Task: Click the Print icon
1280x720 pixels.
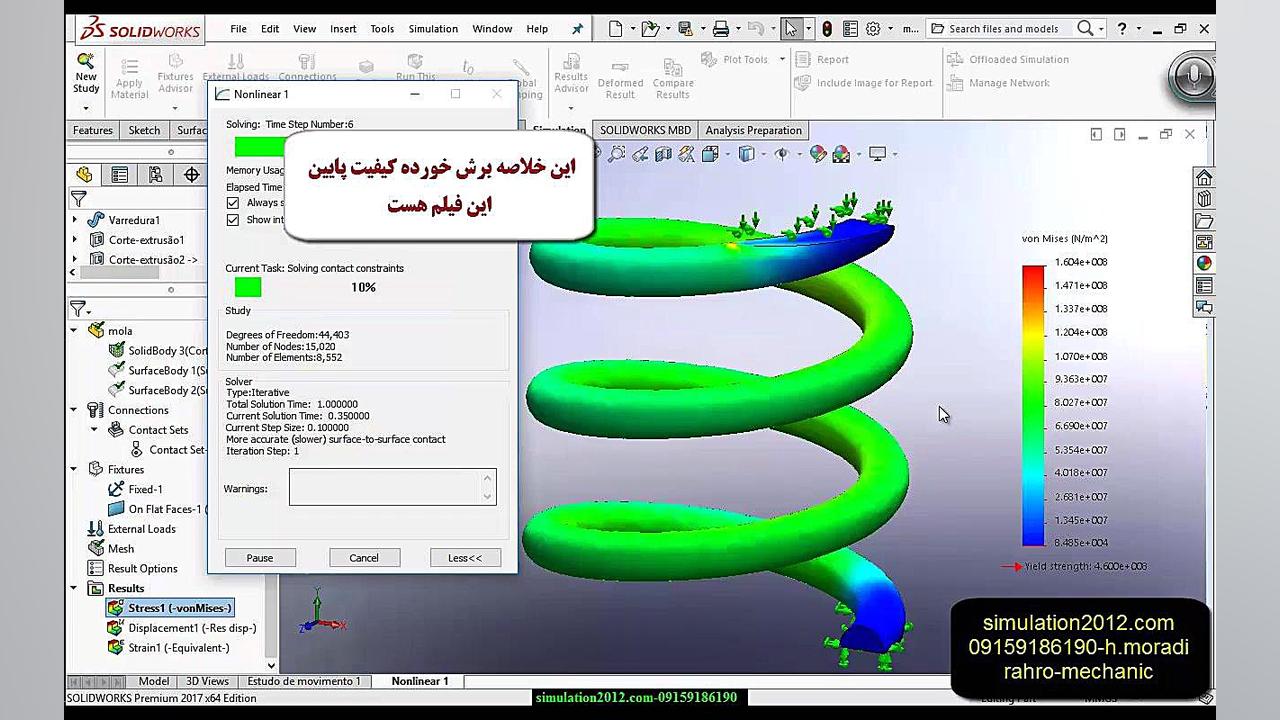Action: coord(720,29)
